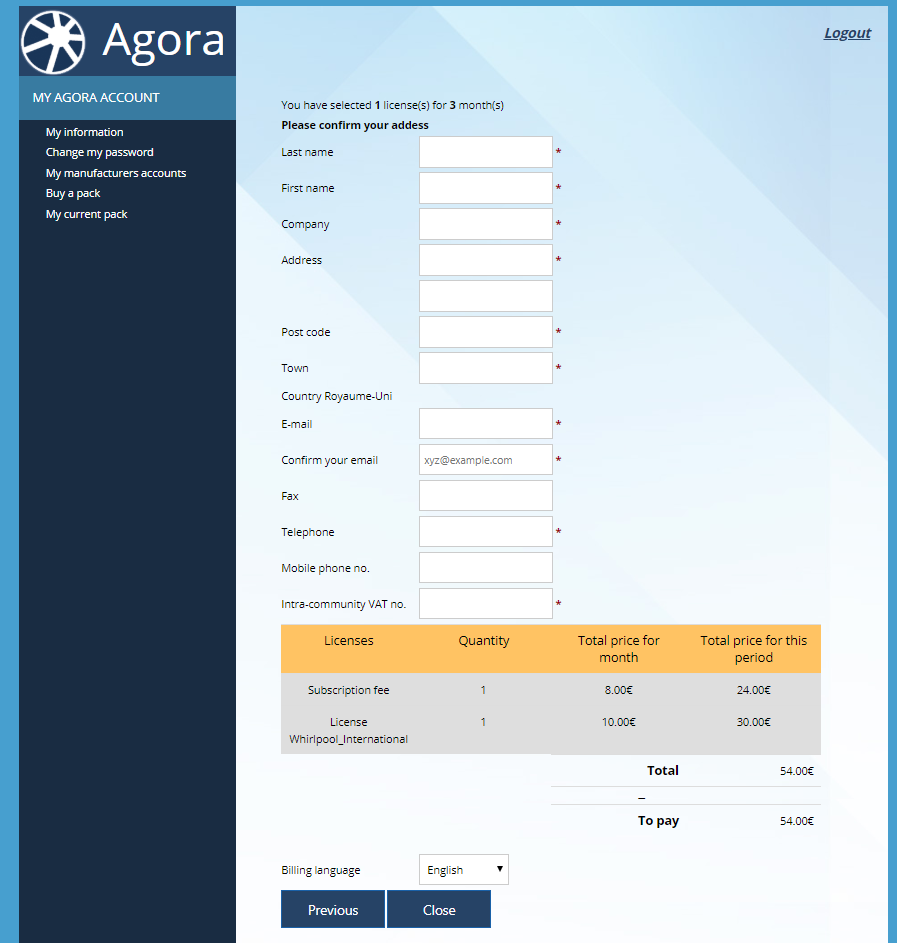The height and width of the screenshot is (944, 897).
Task: Click the 30.00€ period price
Action: 754,722
